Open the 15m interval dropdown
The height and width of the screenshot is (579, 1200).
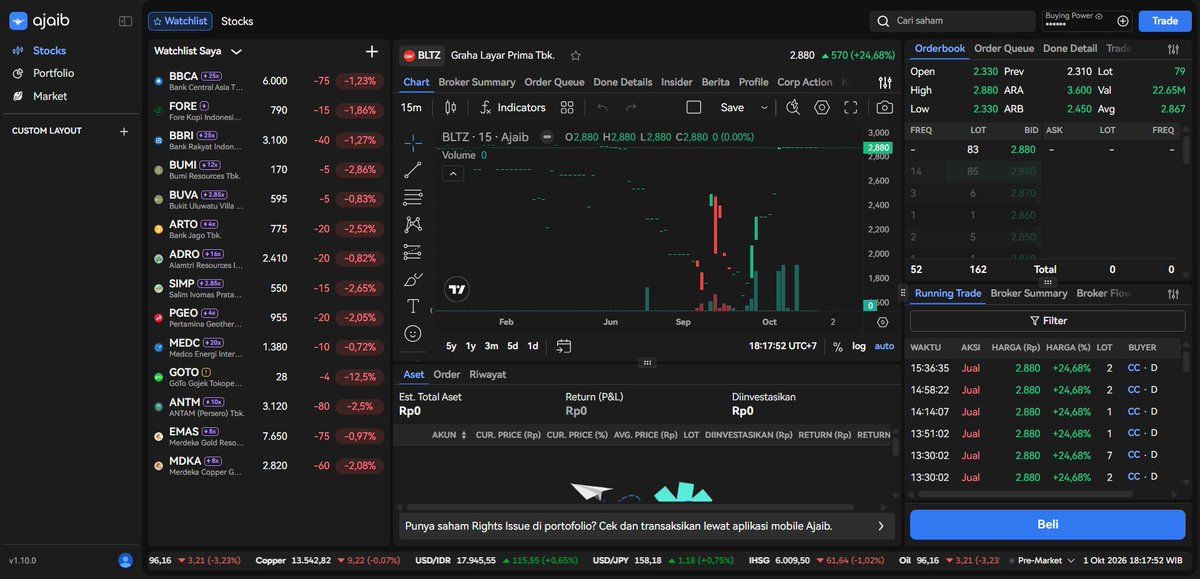(x=411, y=107)
